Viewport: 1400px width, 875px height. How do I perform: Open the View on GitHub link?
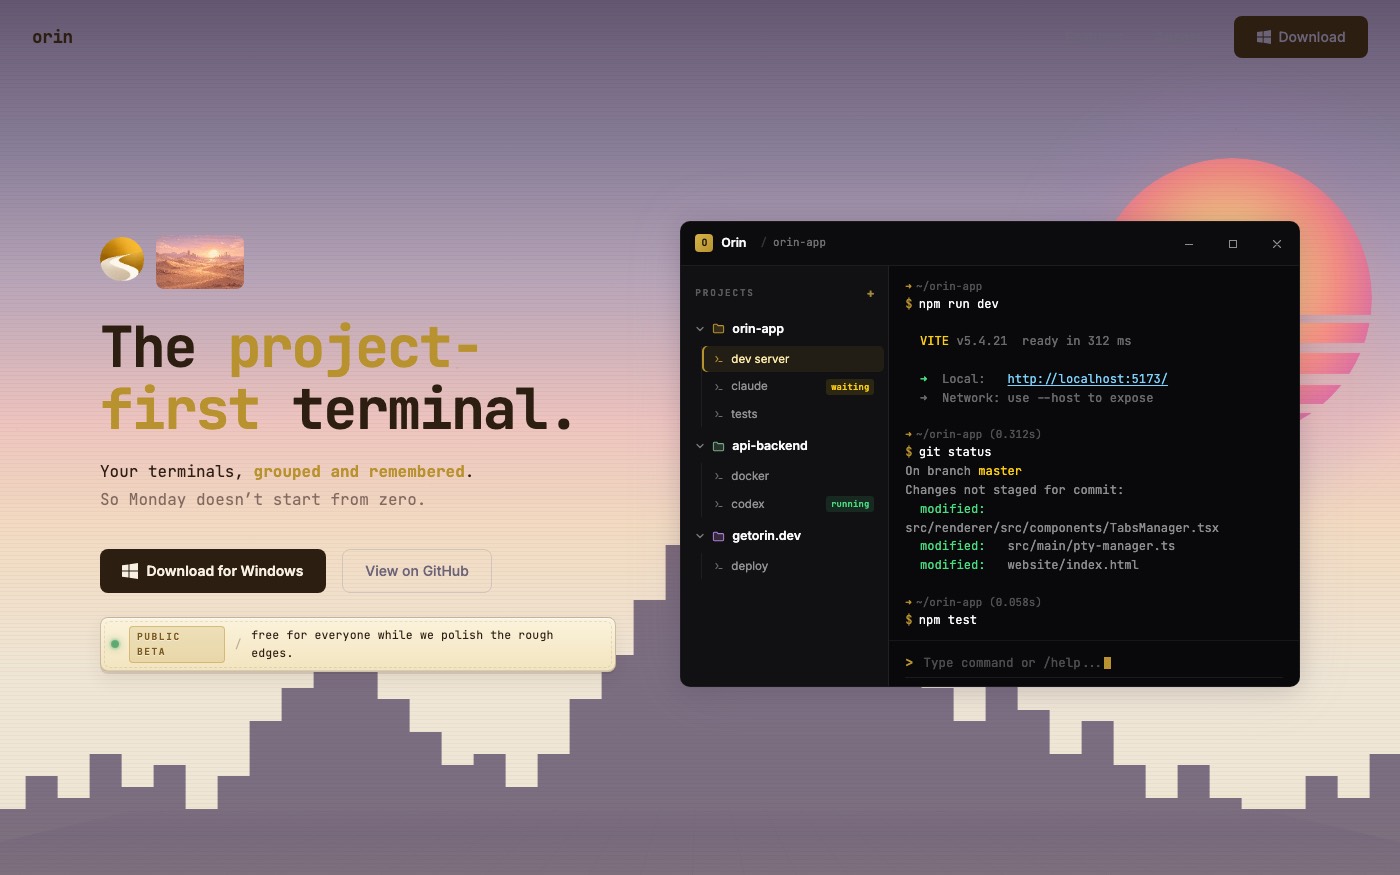(x=417, y=571)
